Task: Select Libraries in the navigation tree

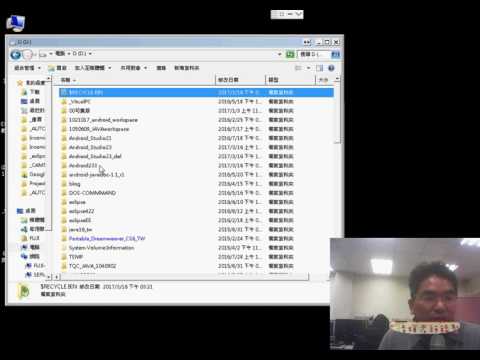Action: tap(37, 220)
